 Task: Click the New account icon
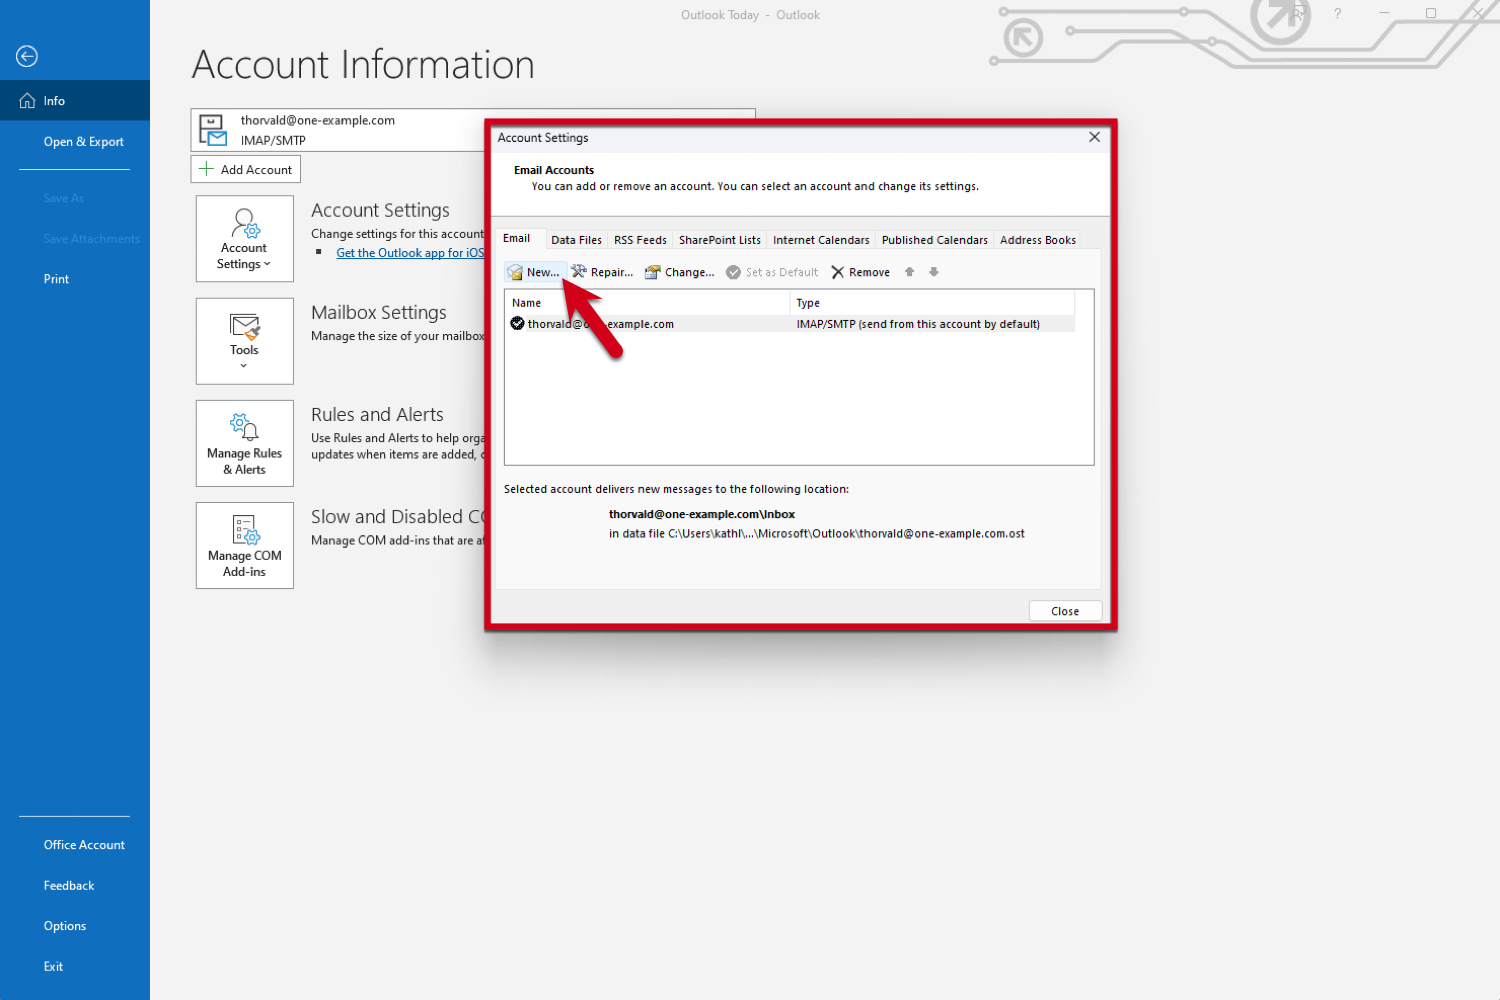click(516, 271)
